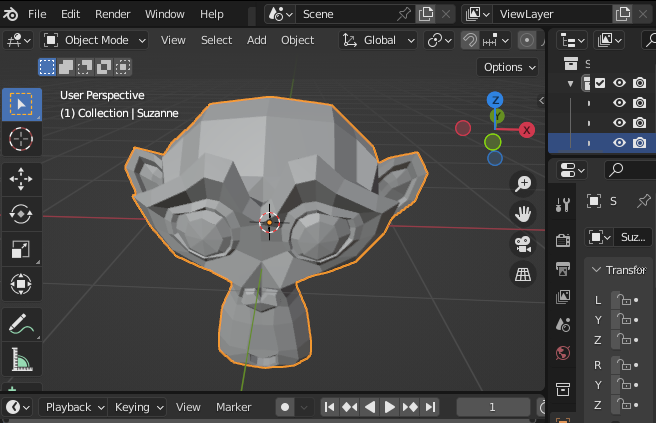Open the Render menu
The image size is (656, 423).
[x=112, y=14]
